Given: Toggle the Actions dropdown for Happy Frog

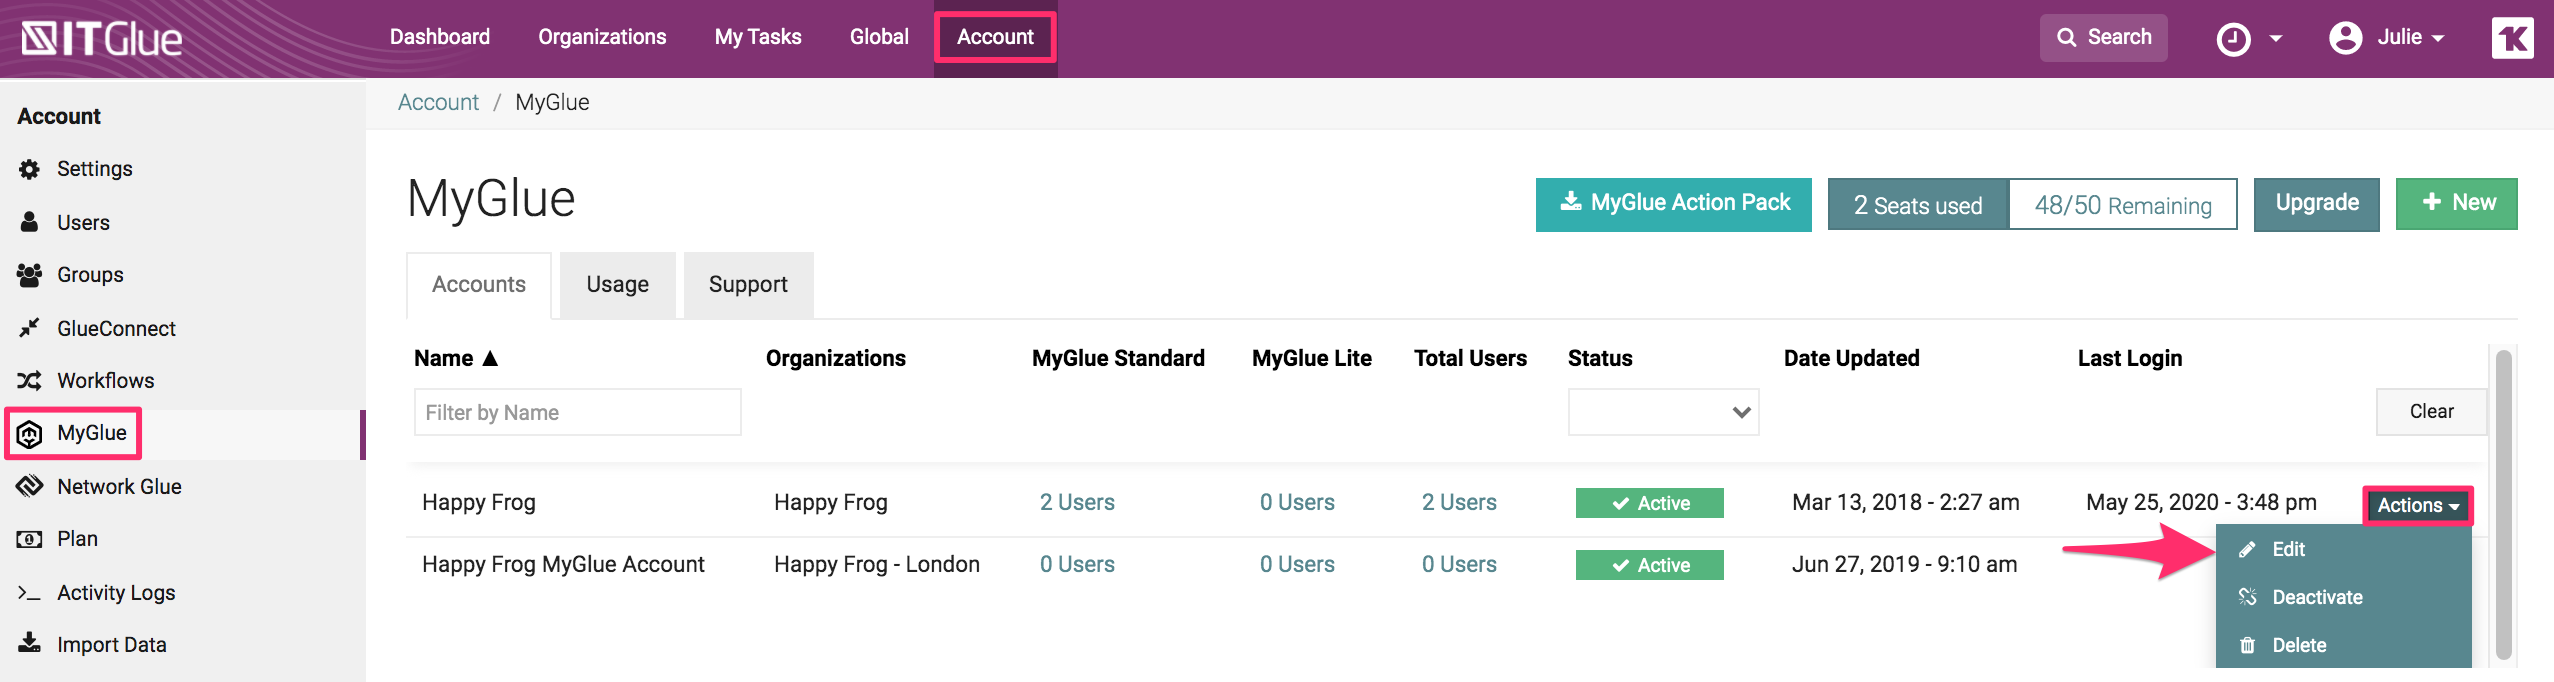Looking at the screenshot, I should pos(2417,505).
